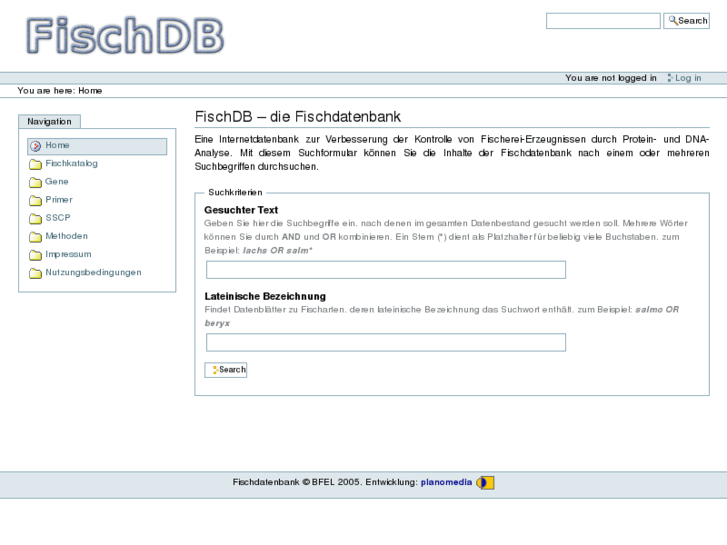Open the Fischkatalog link
The width and height of the screenshot is (727, 545).
[x=71, y=163]
